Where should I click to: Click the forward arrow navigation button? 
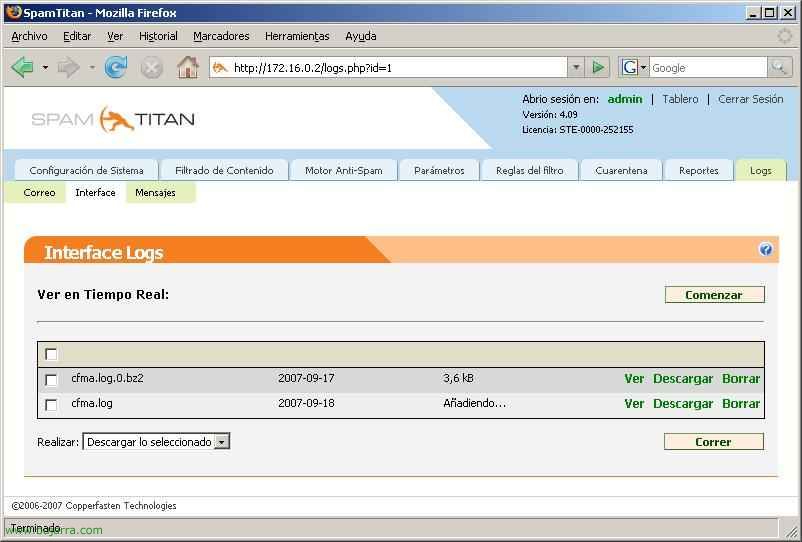pos(68,67)
